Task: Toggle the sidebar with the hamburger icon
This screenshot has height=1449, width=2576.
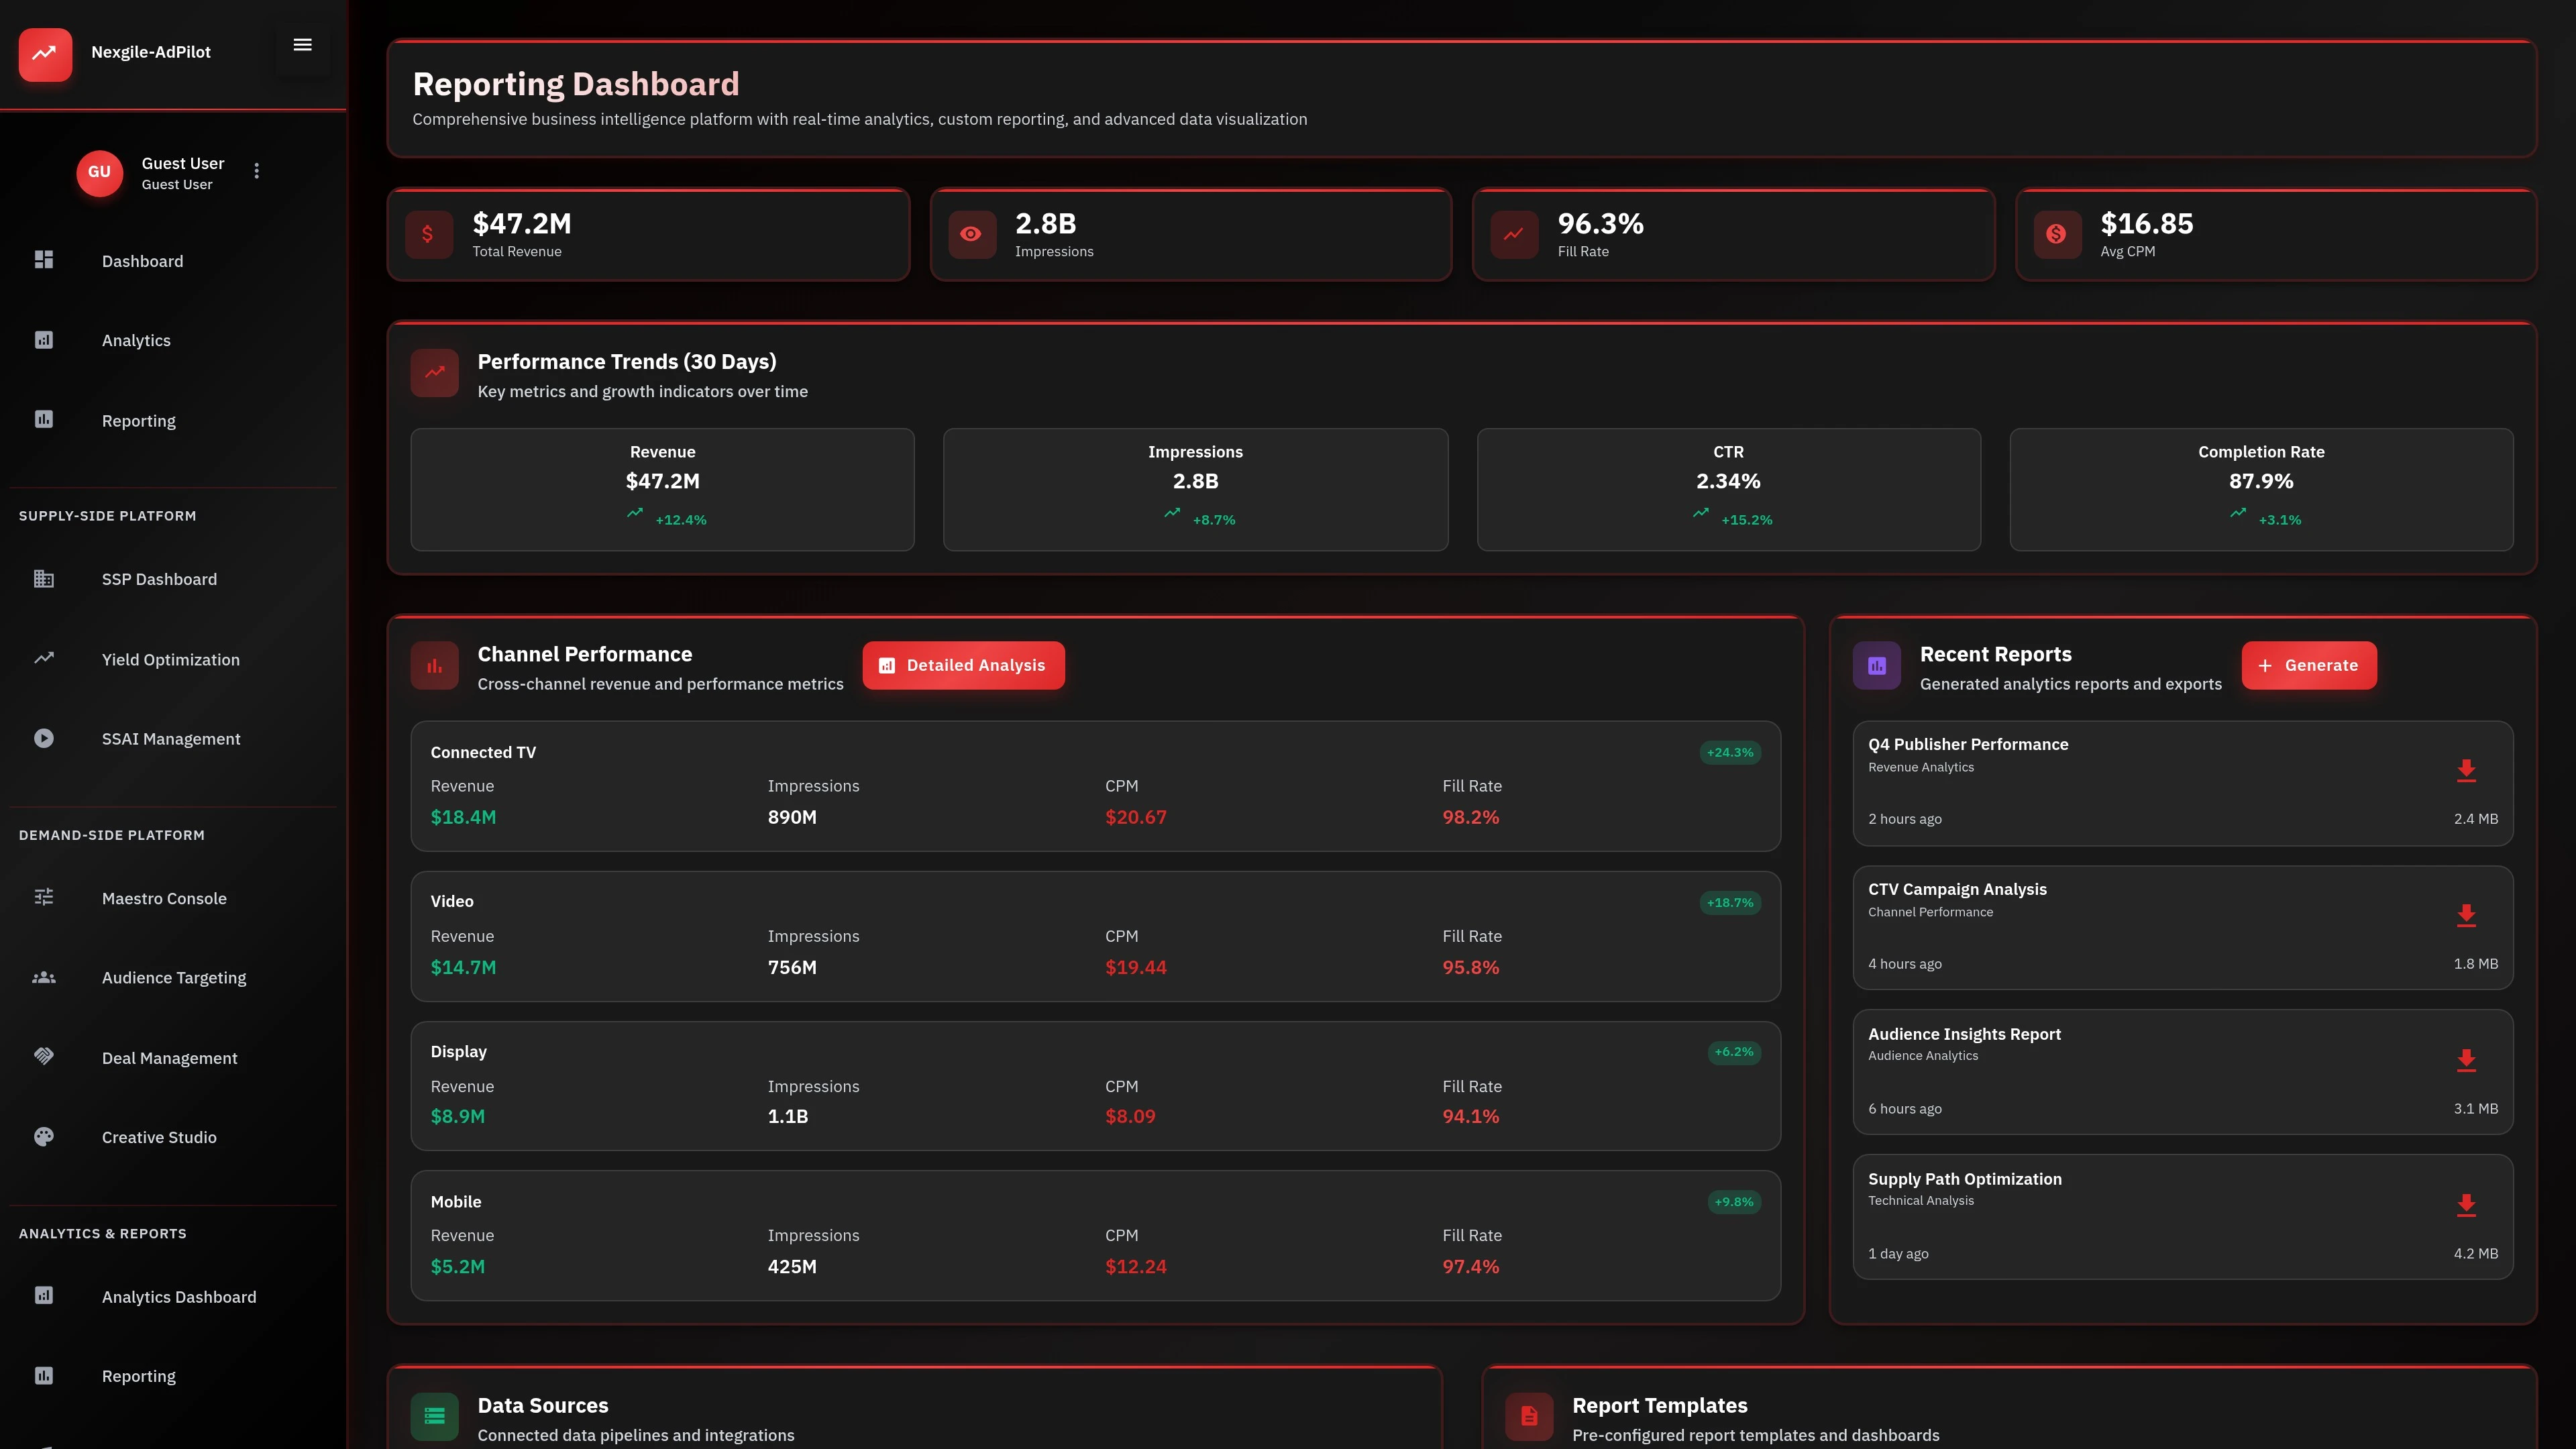Action: (x=302, y=44)
